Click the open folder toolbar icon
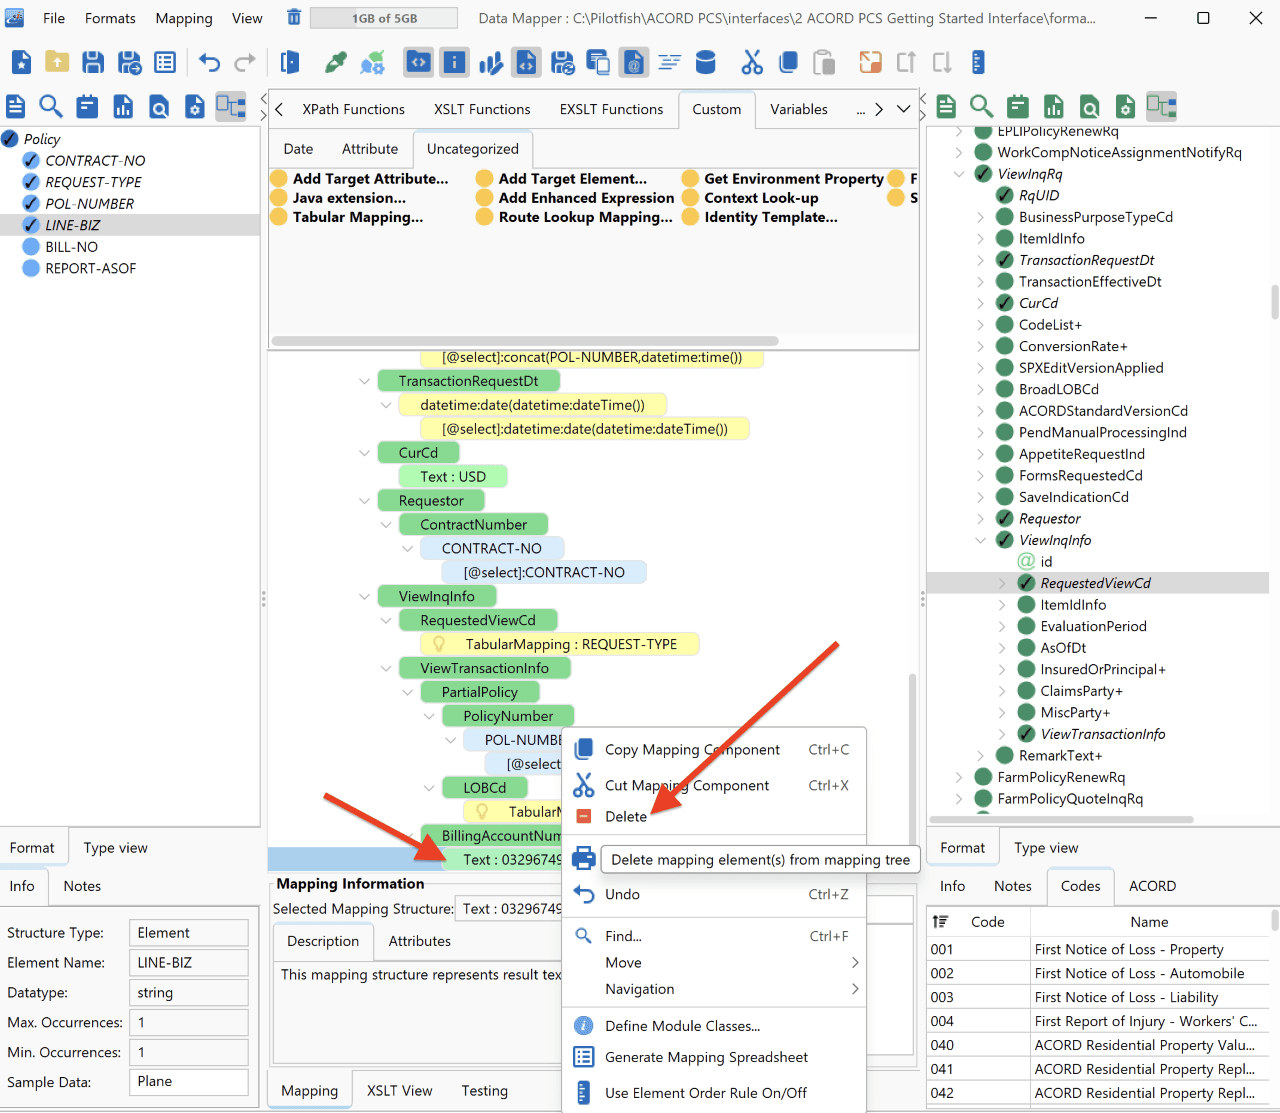The image size is (1280, 1113). click(57, 62)
